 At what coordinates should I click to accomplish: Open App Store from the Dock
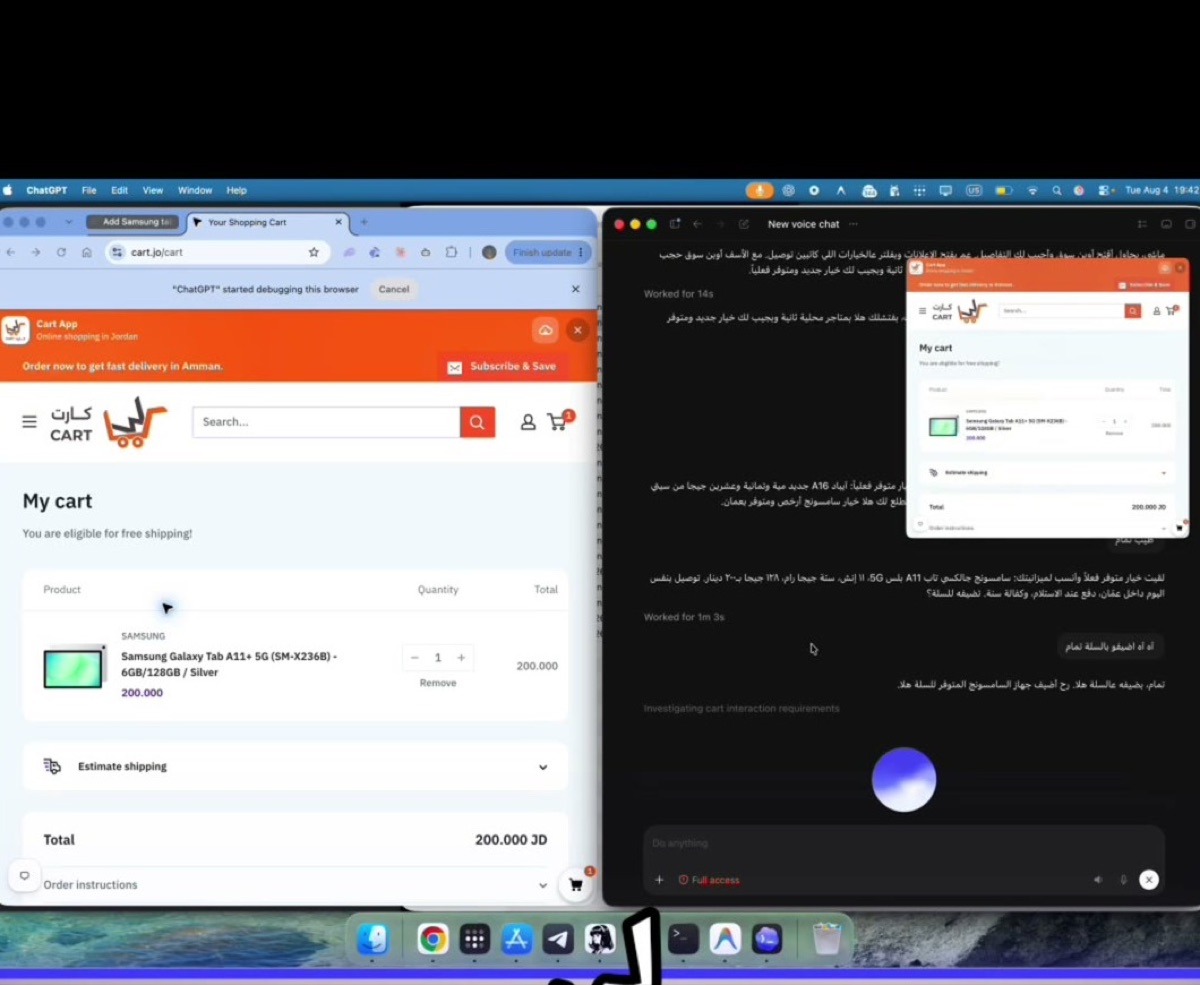pos(516,938)
